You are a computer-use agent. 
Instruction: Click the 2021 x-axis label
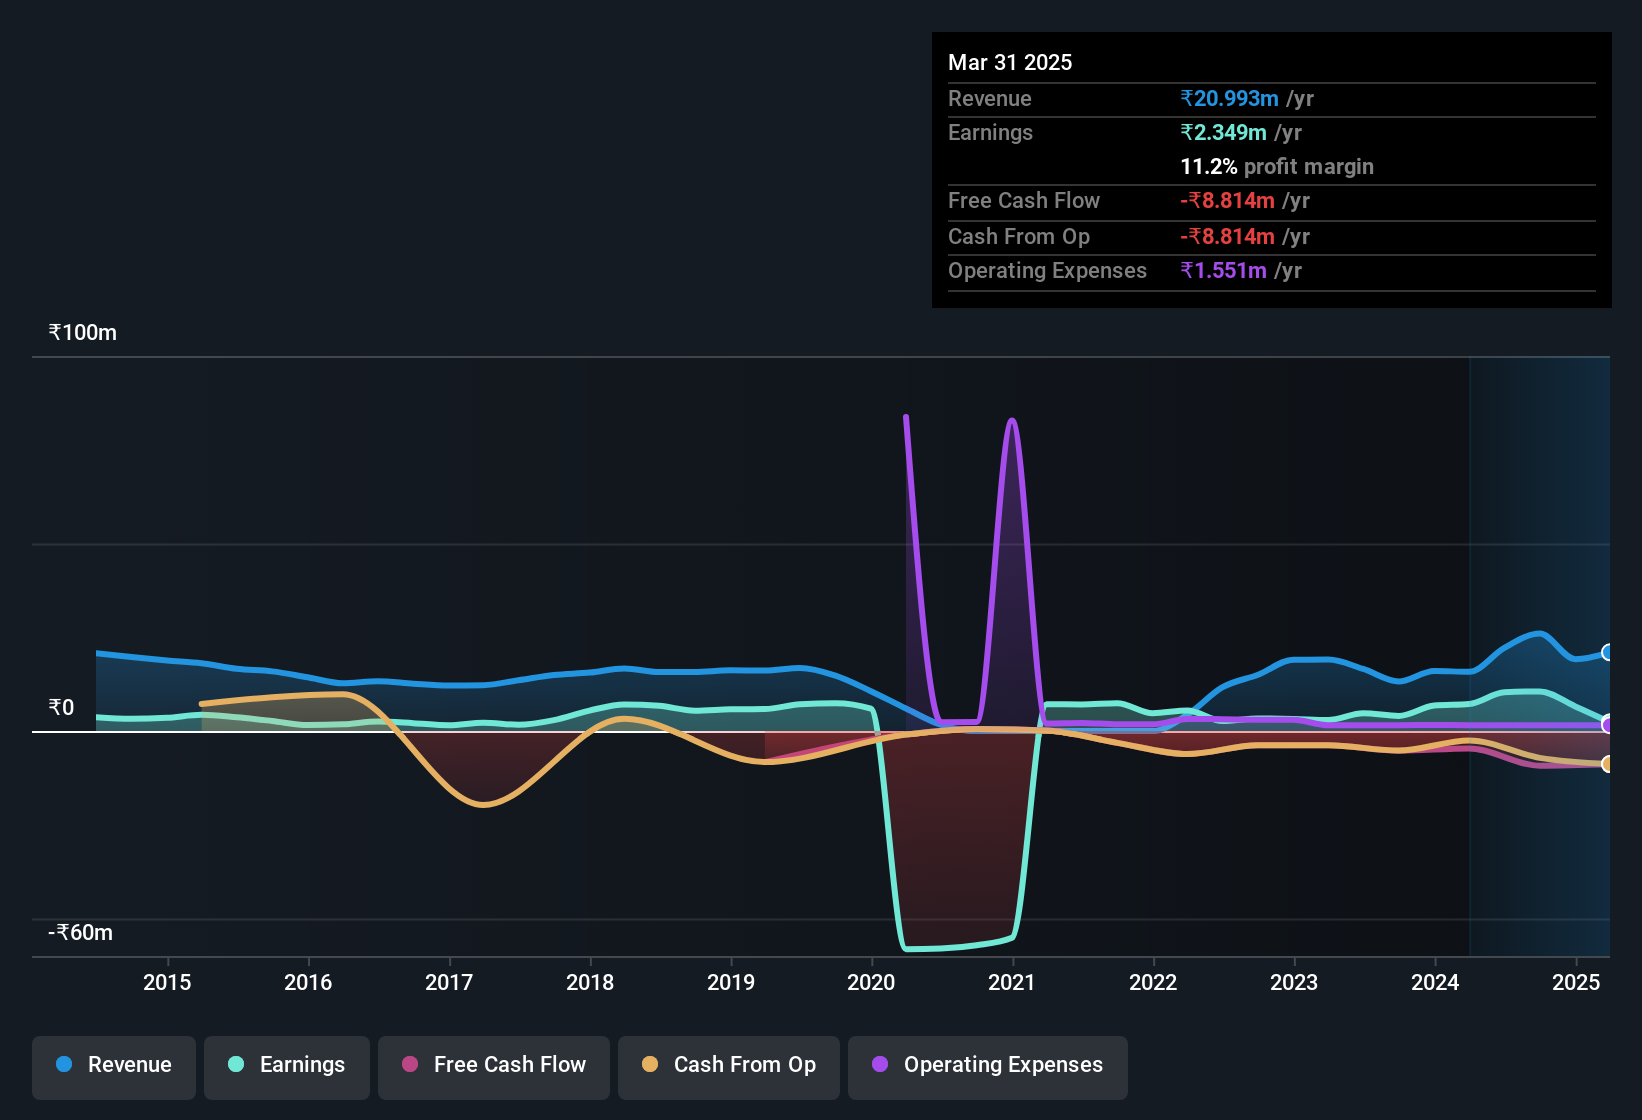1012,983
